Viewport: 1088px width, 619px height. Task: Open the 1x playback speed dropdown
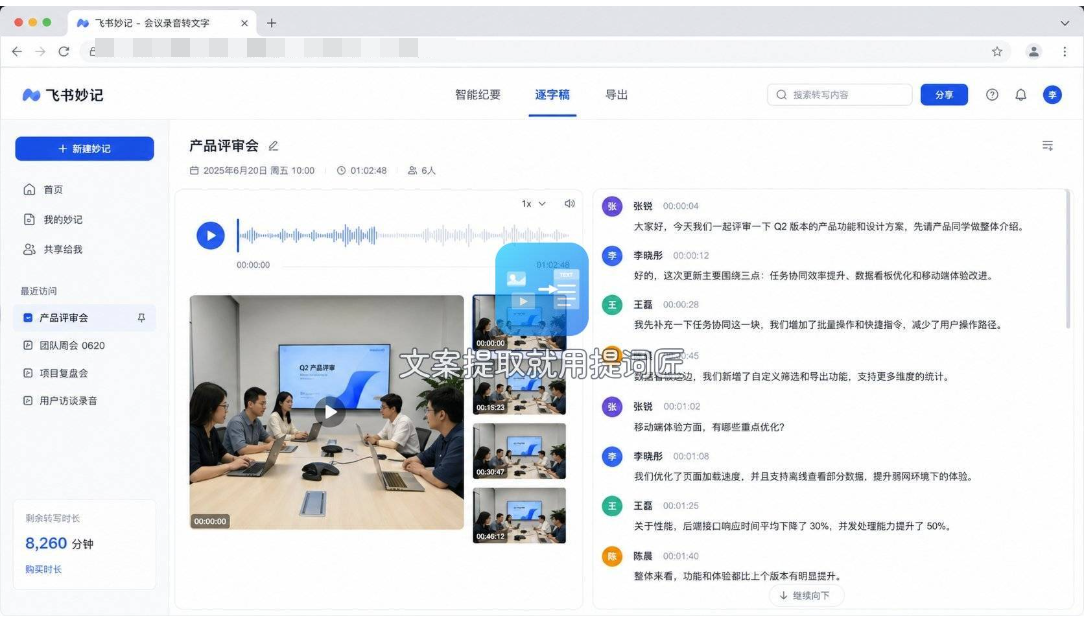click(534, 203)
